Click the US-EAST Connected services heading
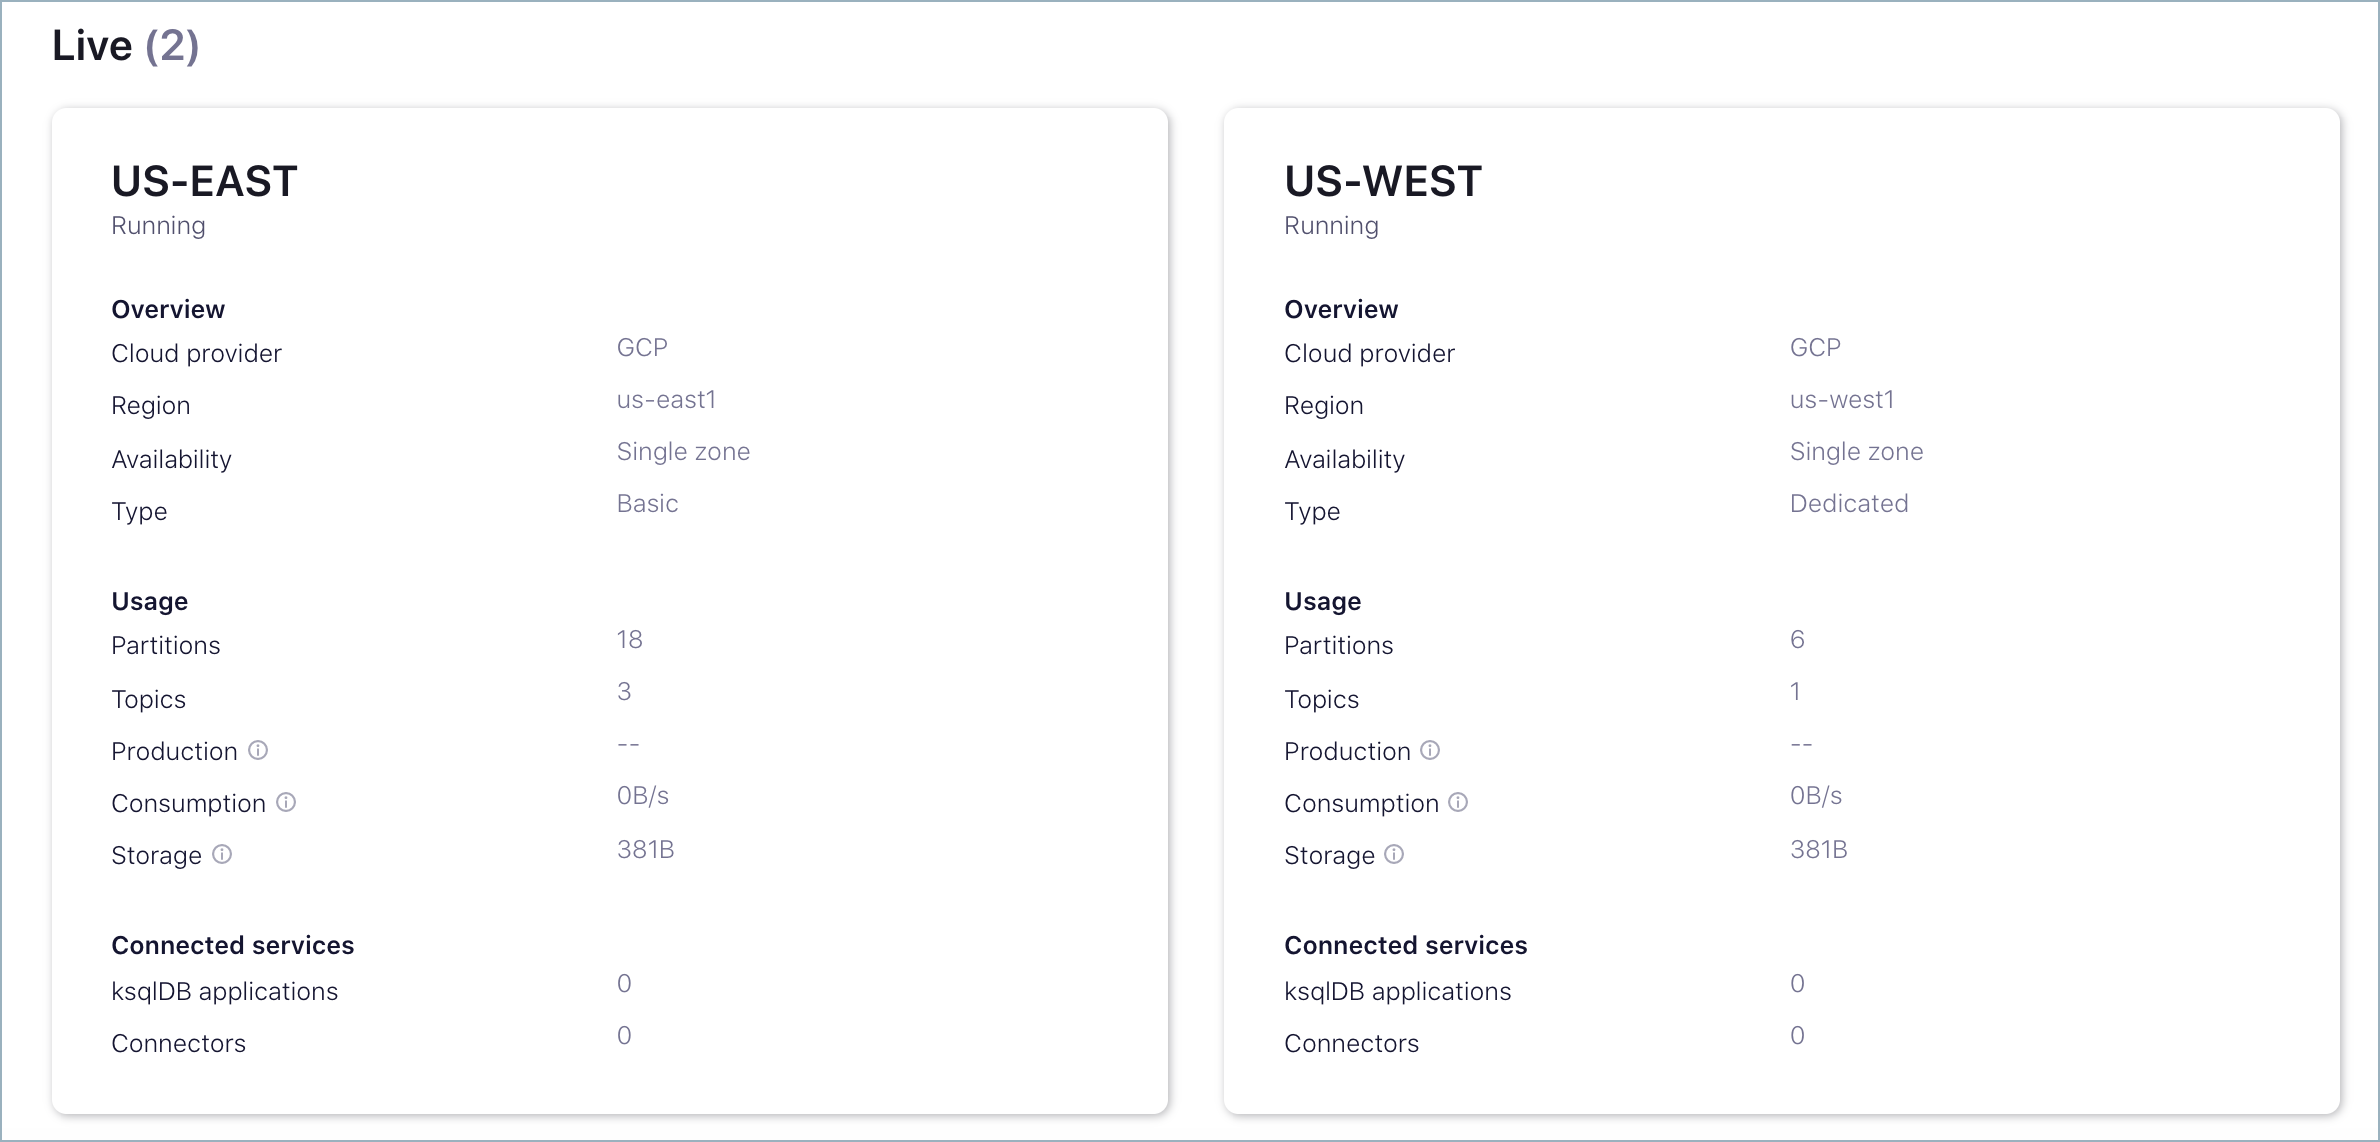This screenshot has height=1142, width=2380. pyautogui.click(x=232, y=946)
